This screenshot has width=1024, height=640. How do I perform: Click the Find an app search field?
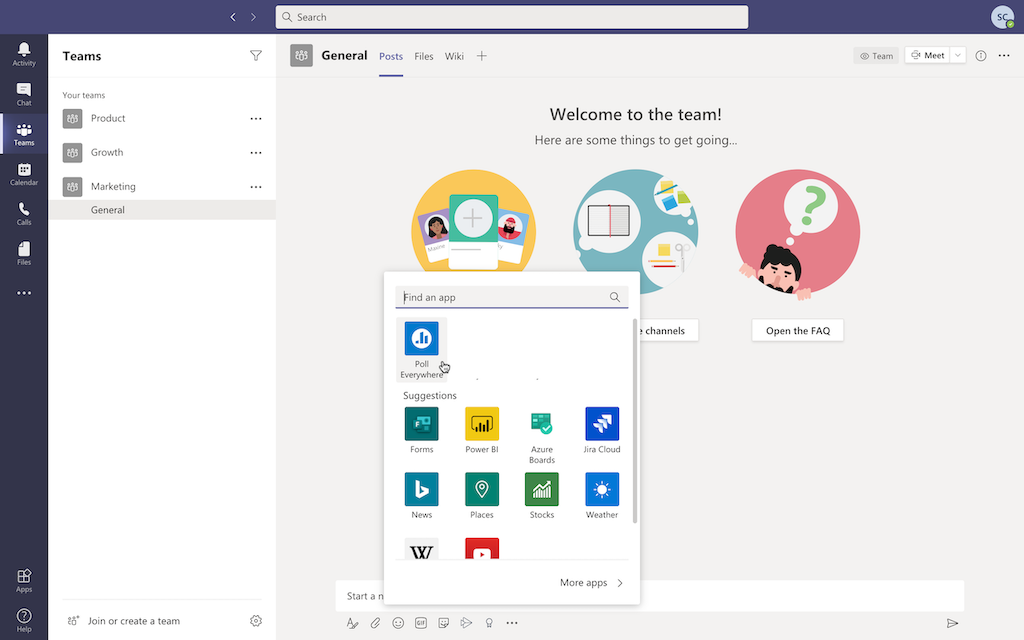(512, 297)
